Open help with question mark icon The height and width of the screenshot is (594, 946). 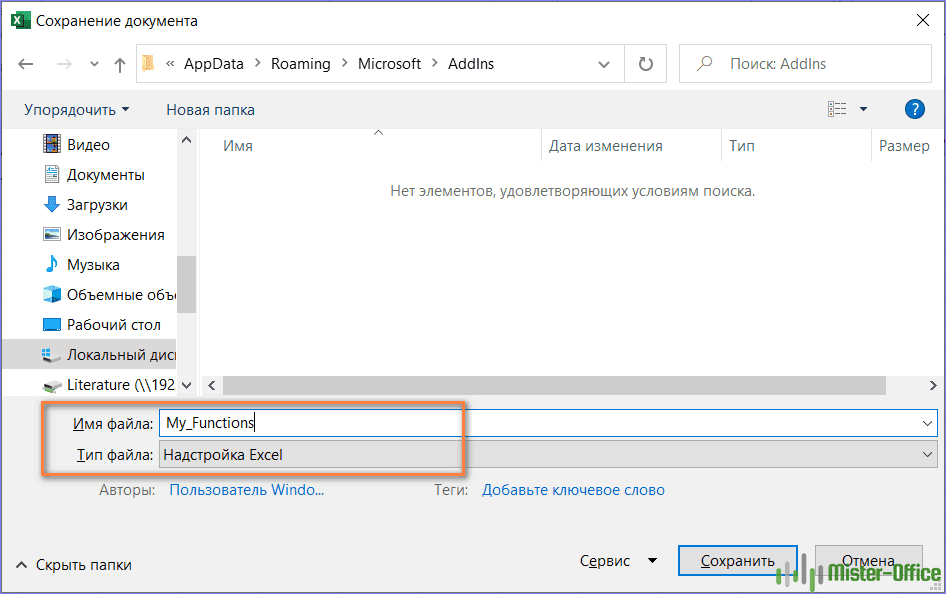[x=914, y=109]
